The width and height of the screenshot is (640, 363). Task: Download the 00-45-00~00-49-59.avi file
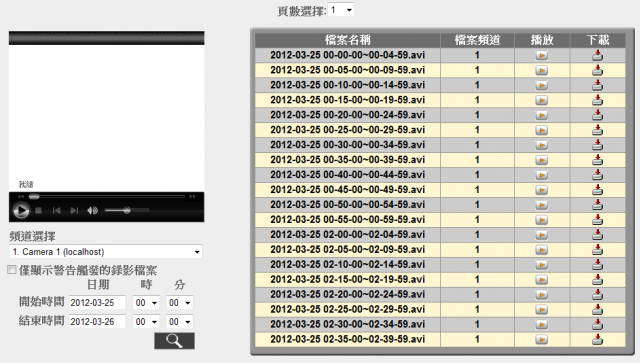597,190
